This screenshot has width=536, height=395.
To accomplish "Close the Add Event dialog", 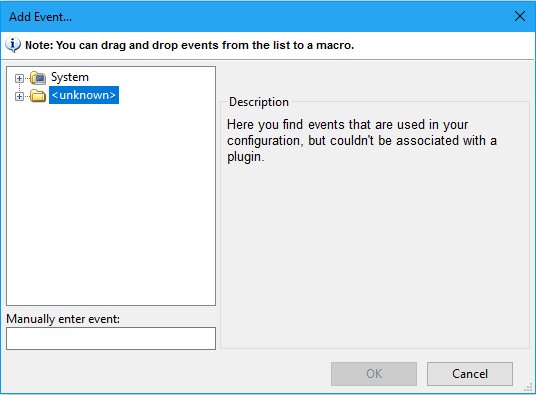I will pyautogui.click(x=520, y=16).
